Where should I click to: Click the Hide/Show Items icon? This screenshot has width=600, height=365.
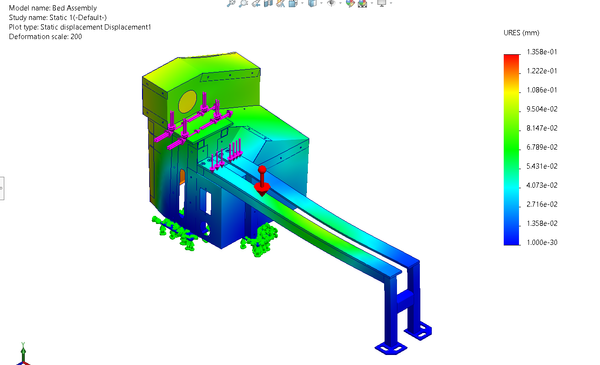331,3
